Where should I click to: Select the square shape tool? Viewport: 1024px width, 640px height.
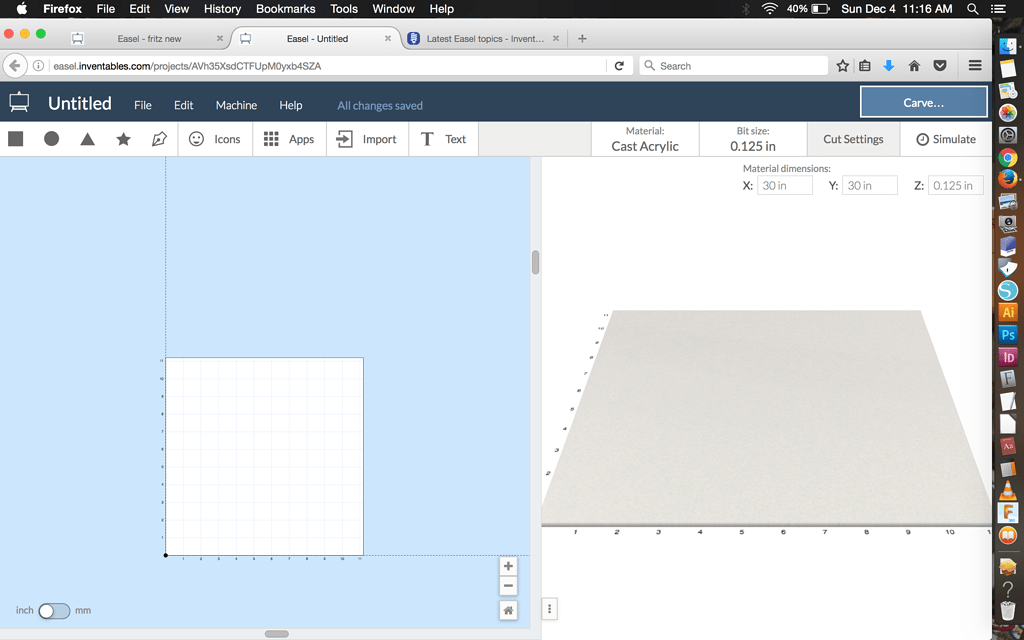click(x=15, y=138)
